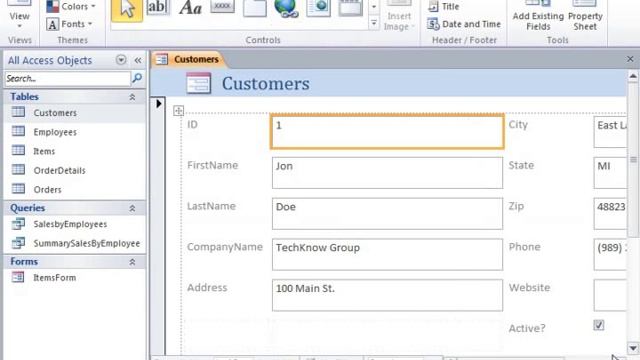The height and width of the screenshot is (360, 640).
Task: Click the FirstName label
Action: [x=213, y=165]
